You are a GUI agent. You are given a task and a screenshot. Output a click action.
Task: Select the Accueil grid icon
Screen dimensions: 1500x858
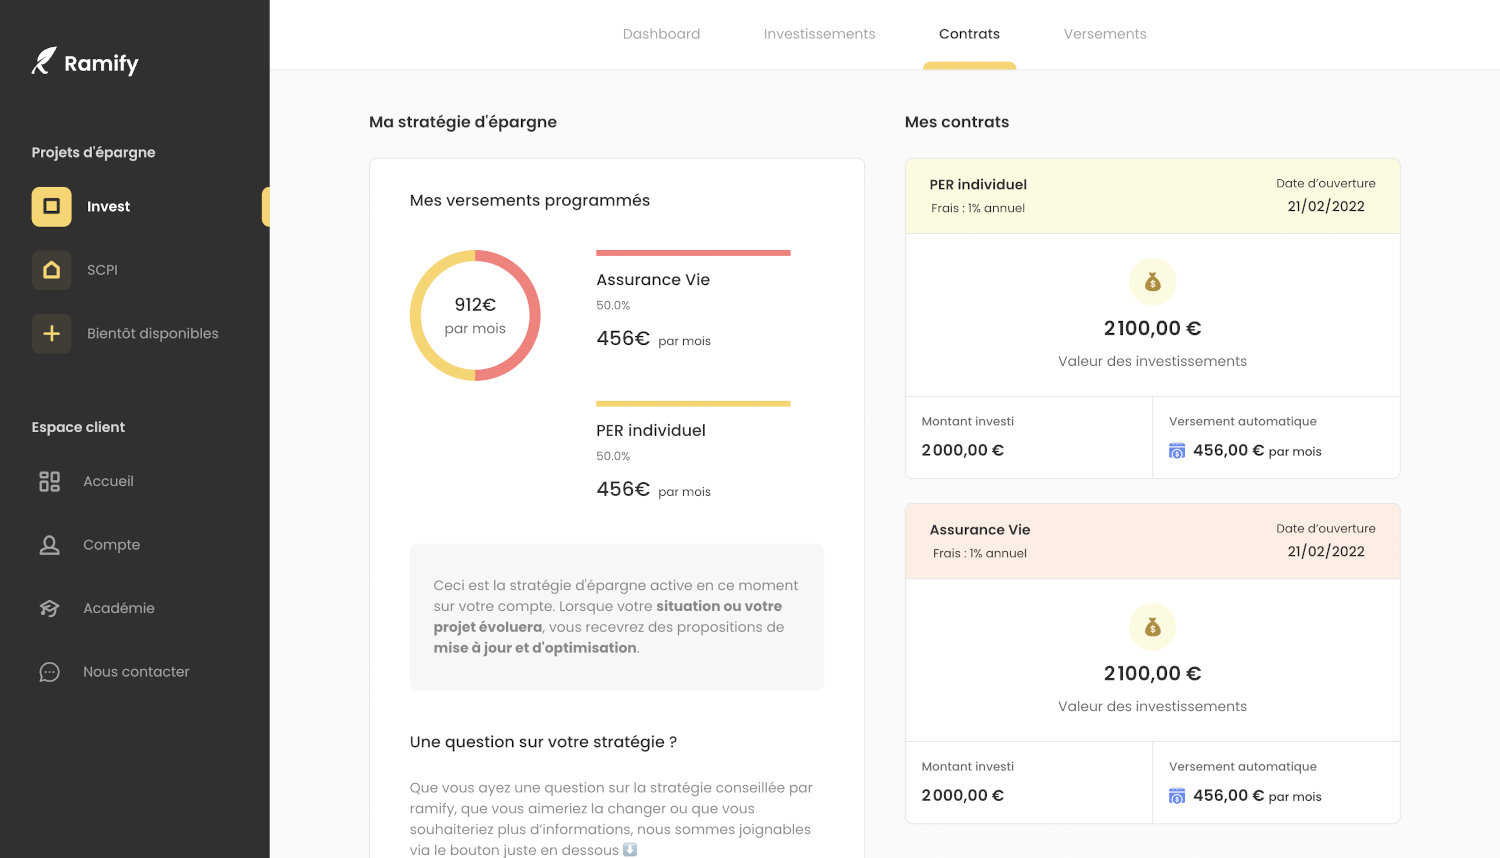coord(48,481)
